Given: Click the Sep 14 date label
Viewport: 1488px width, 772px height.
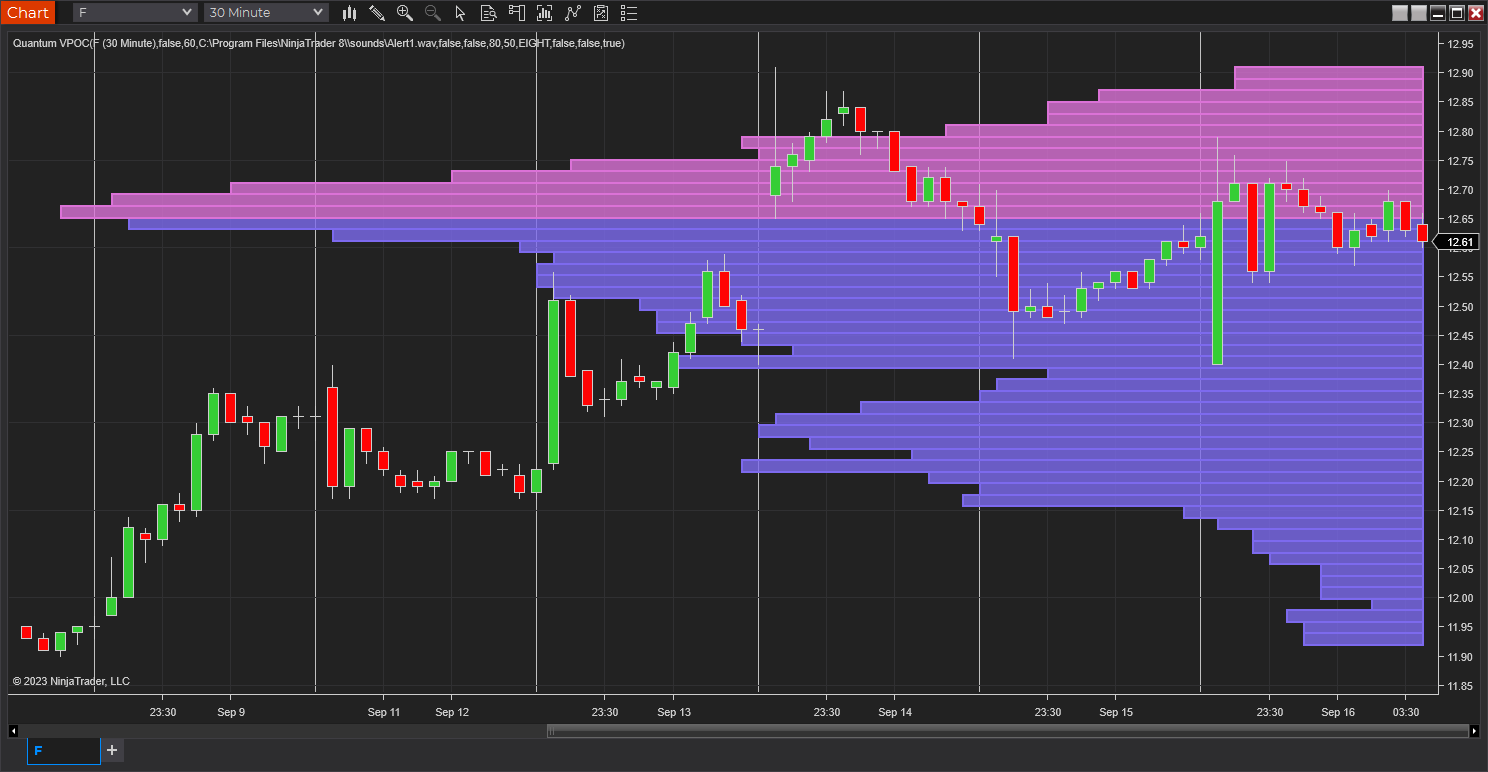Looking at the screenshot, I should pyautogui.click(x=895, y=712).
